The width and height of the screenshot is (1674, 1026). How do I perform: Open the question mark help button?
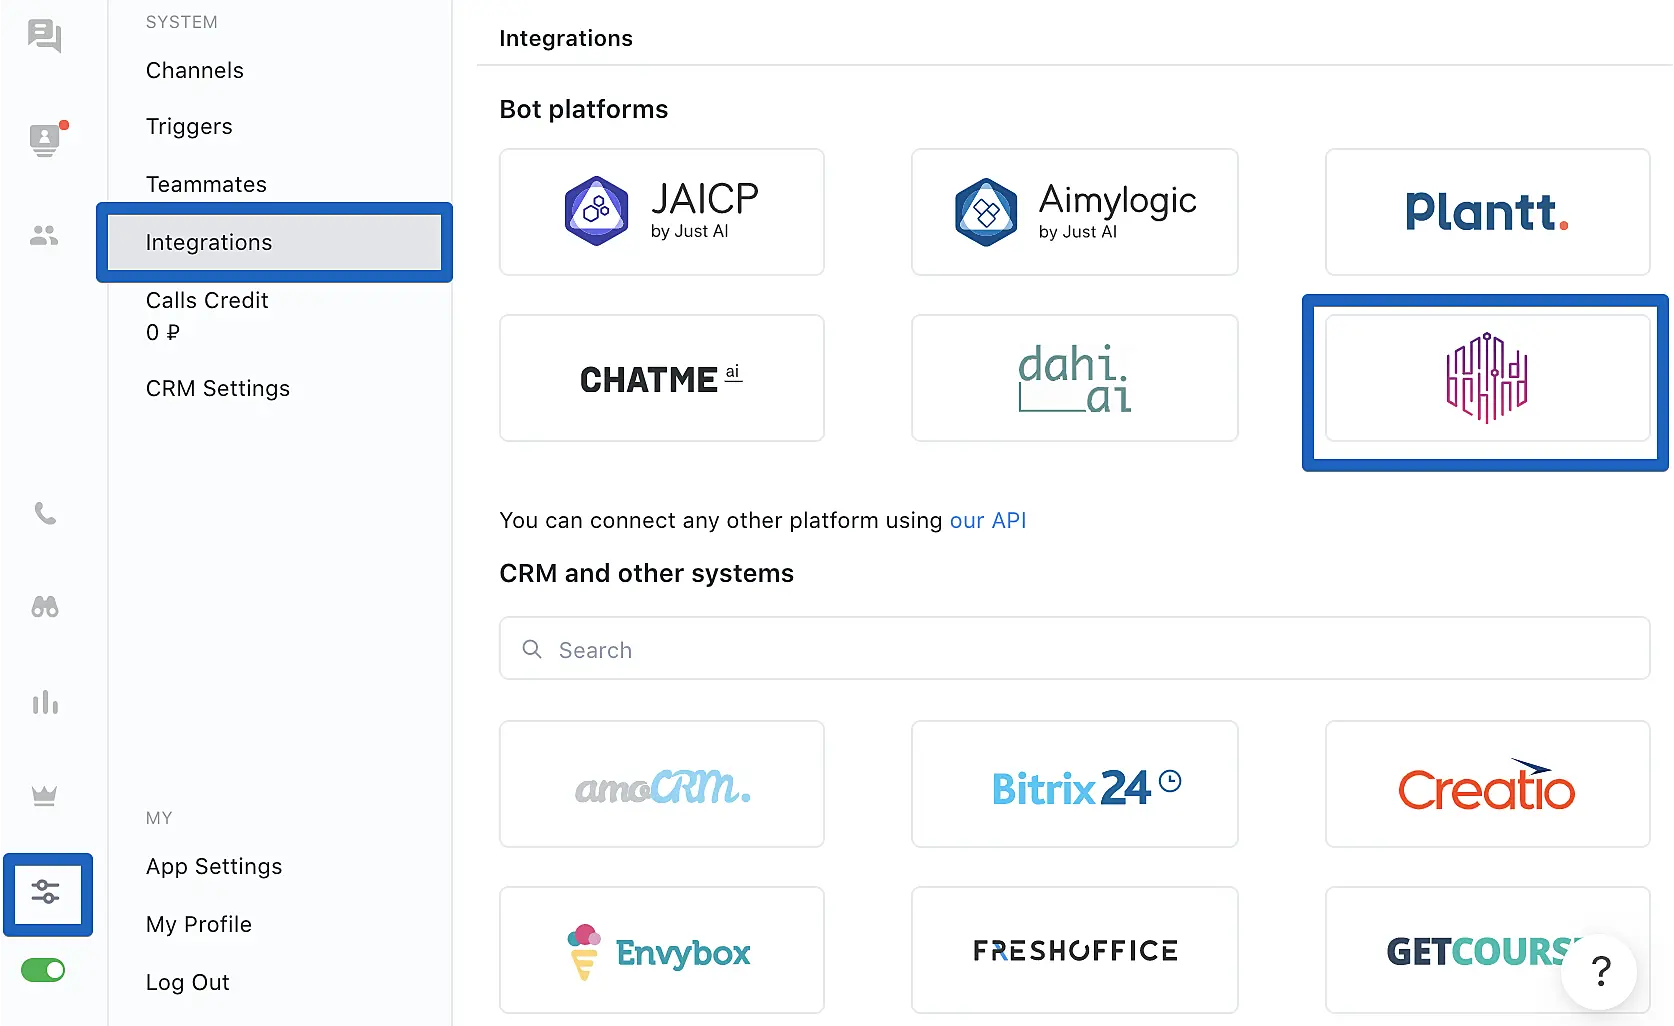[x=1600, y=970]
